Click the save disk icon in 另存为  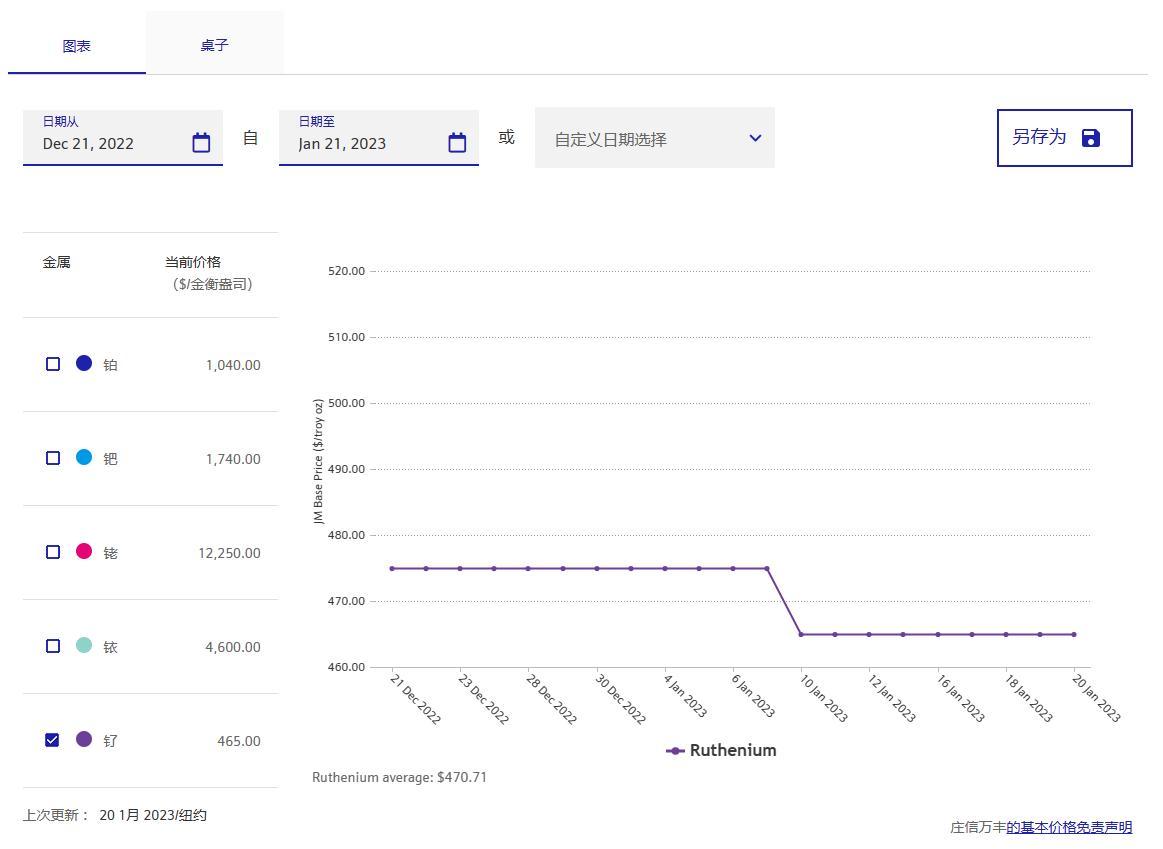[x=1091, y=138]
